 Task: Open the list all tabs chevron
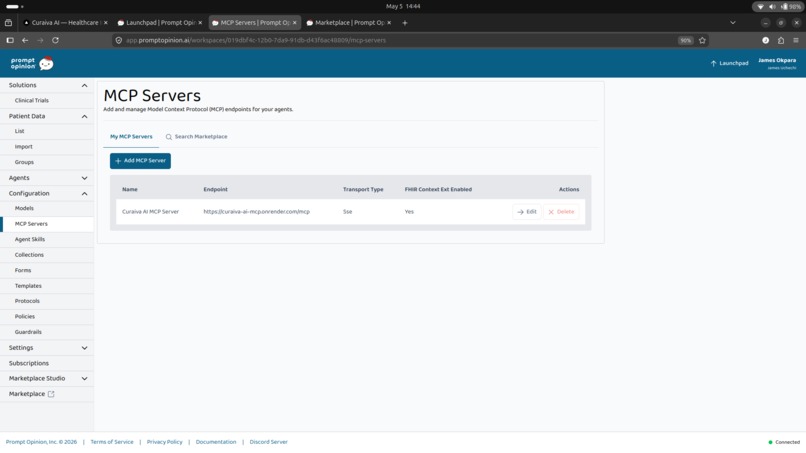point(732,23)
